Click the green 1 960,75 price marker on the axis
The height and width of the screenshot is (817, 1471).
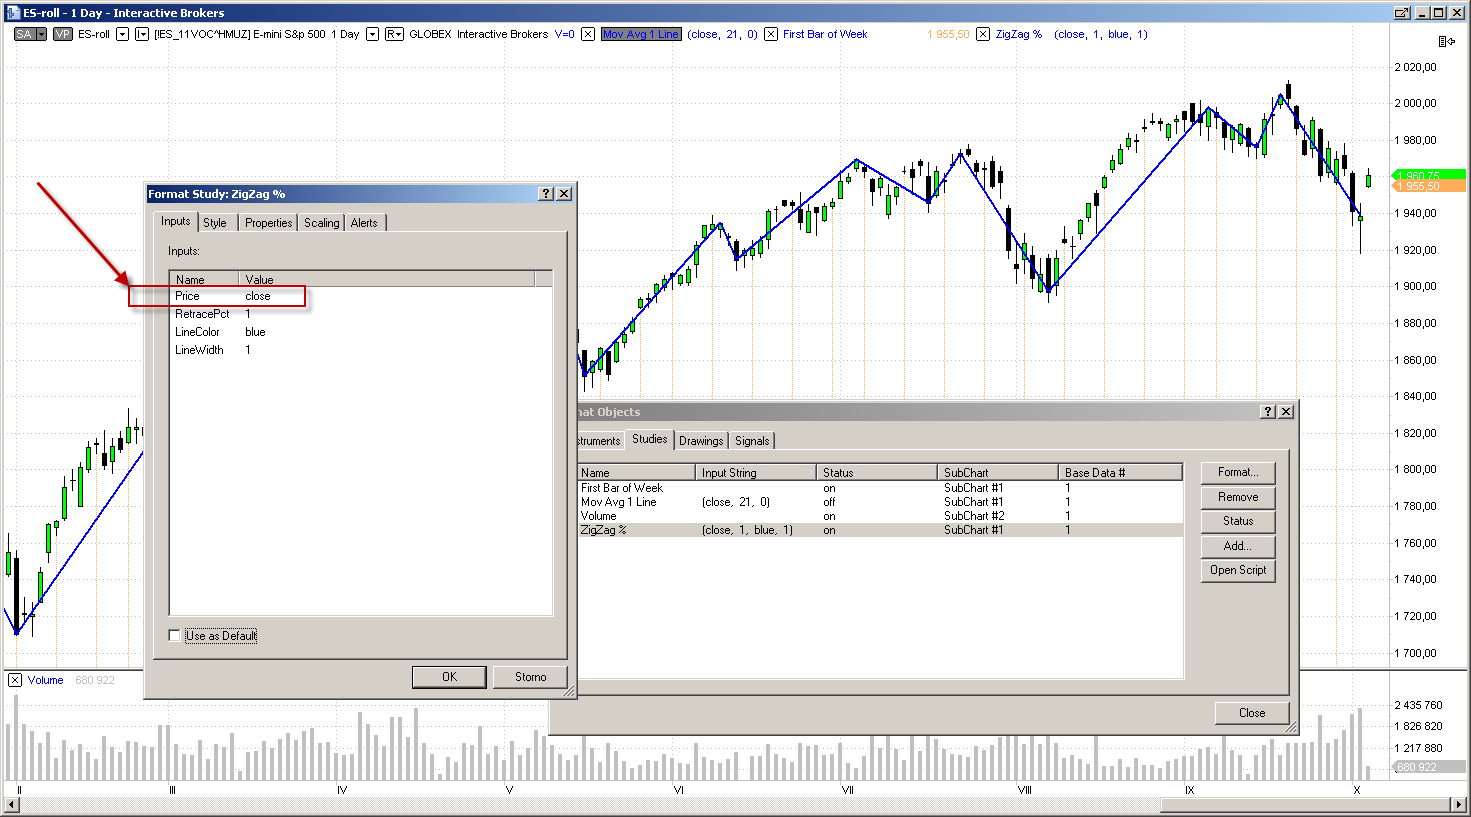click(x=1430, y=176)
